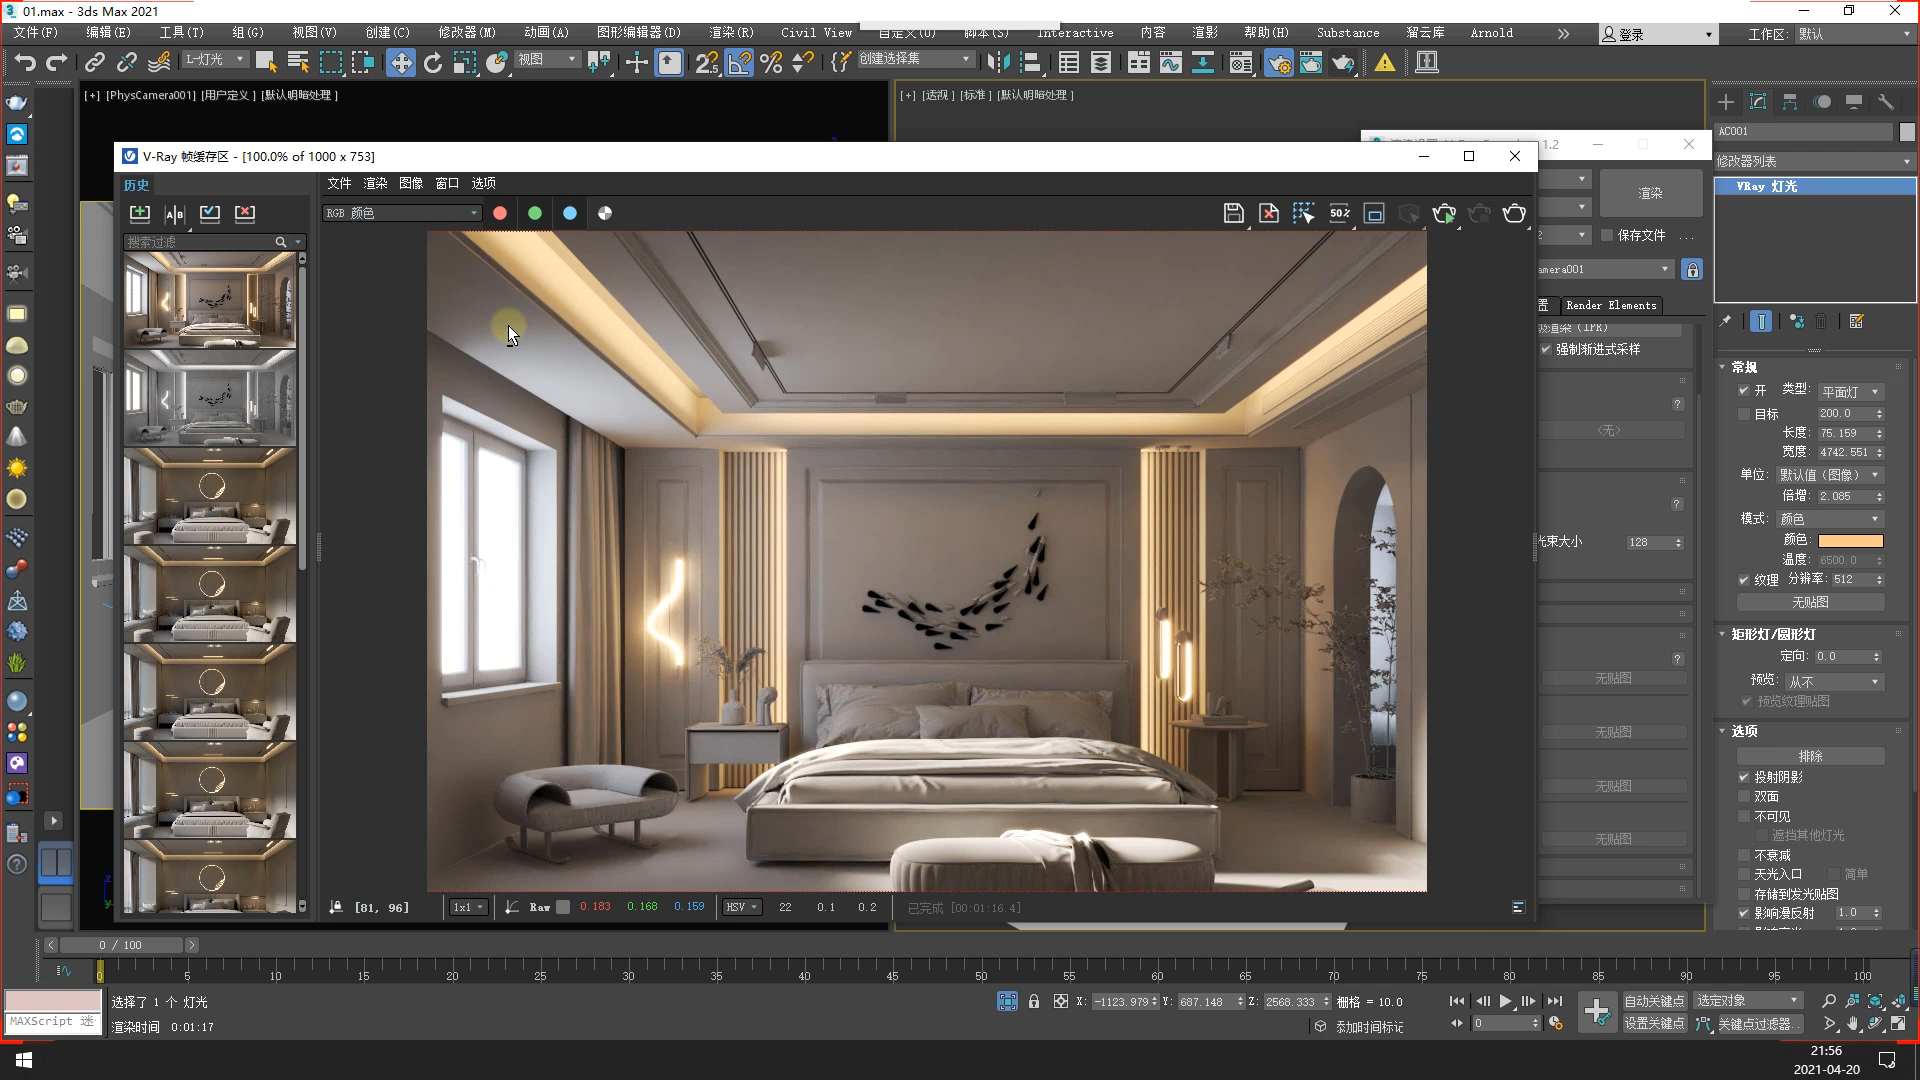Toggle the 不可见 checkbox

click(x=1744, y=816)
